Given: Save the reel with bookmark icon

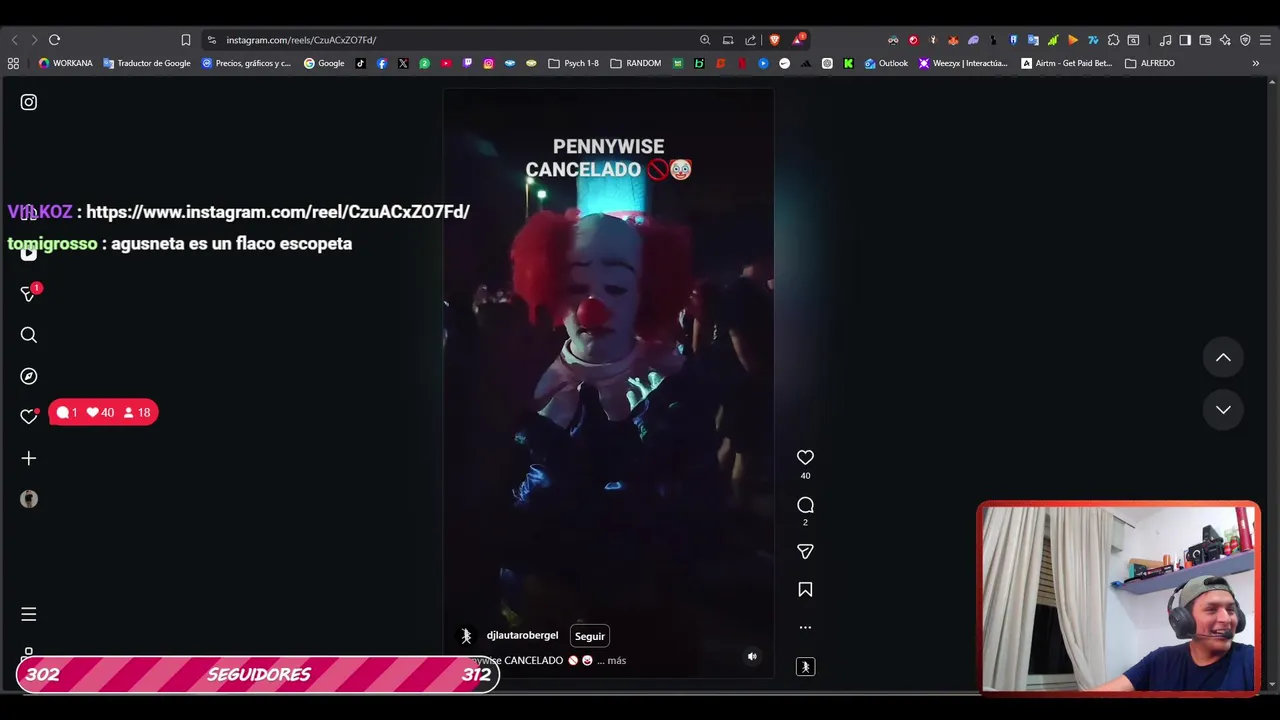Looking at the screenshot, I should click(805, 590).
